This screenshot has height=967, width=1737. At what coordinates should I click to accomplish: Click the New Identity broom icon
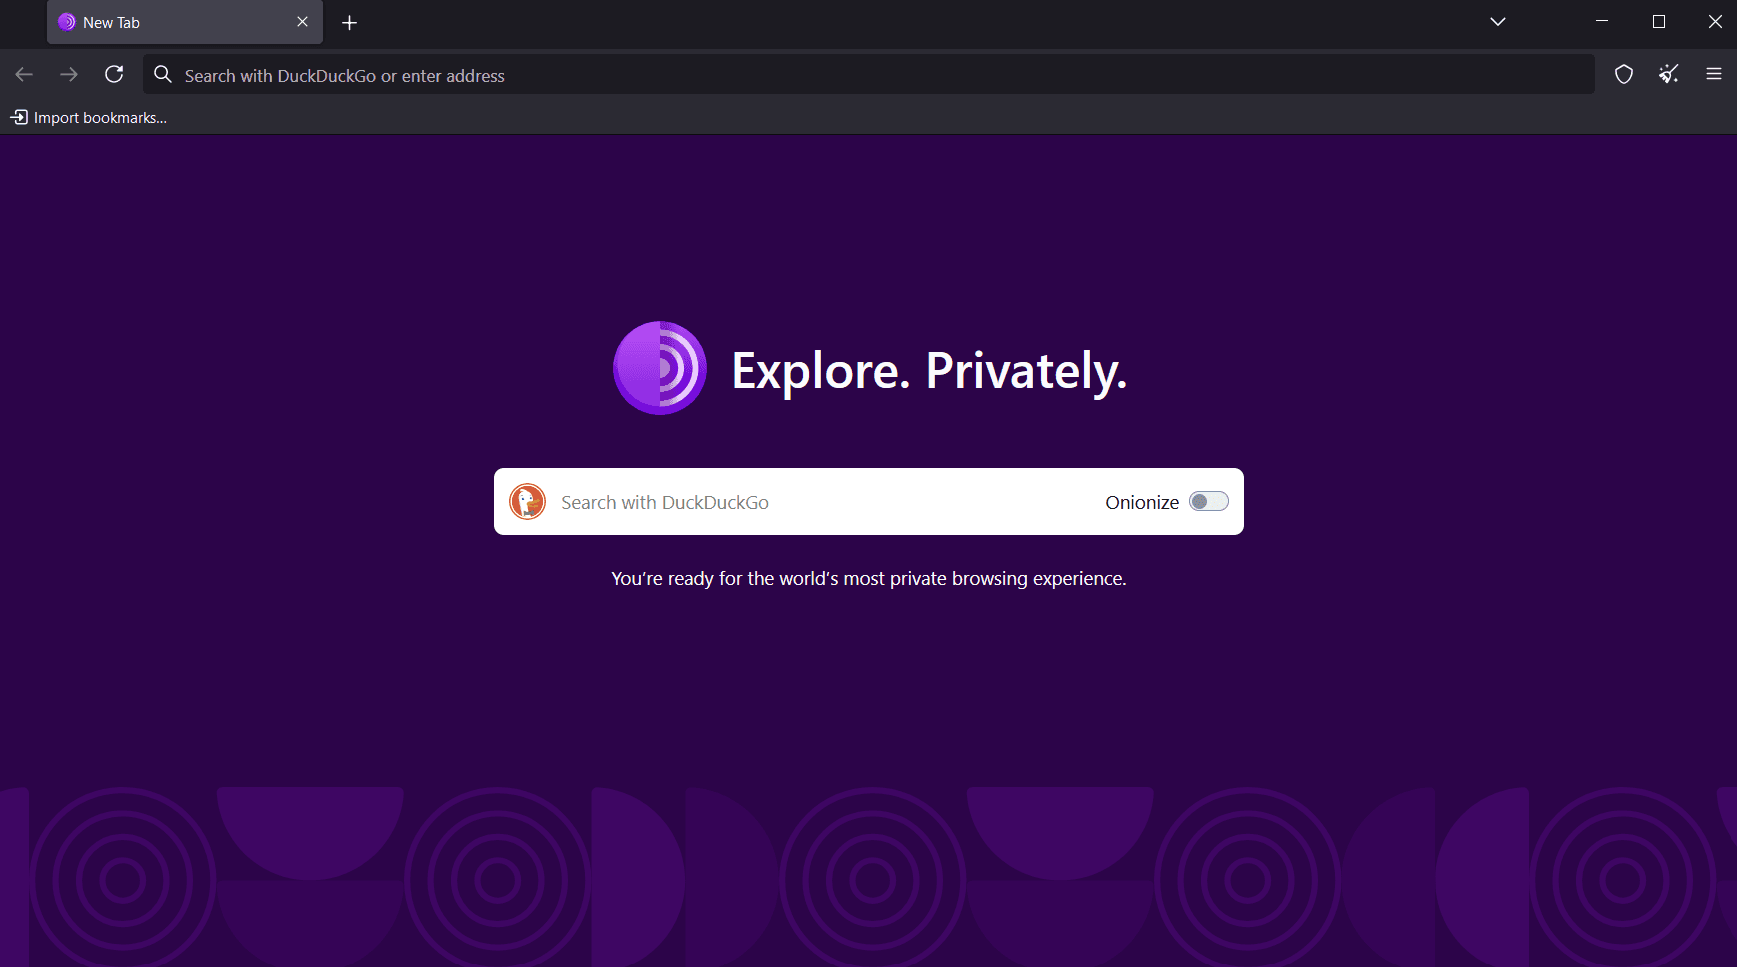click(1668, 74)
